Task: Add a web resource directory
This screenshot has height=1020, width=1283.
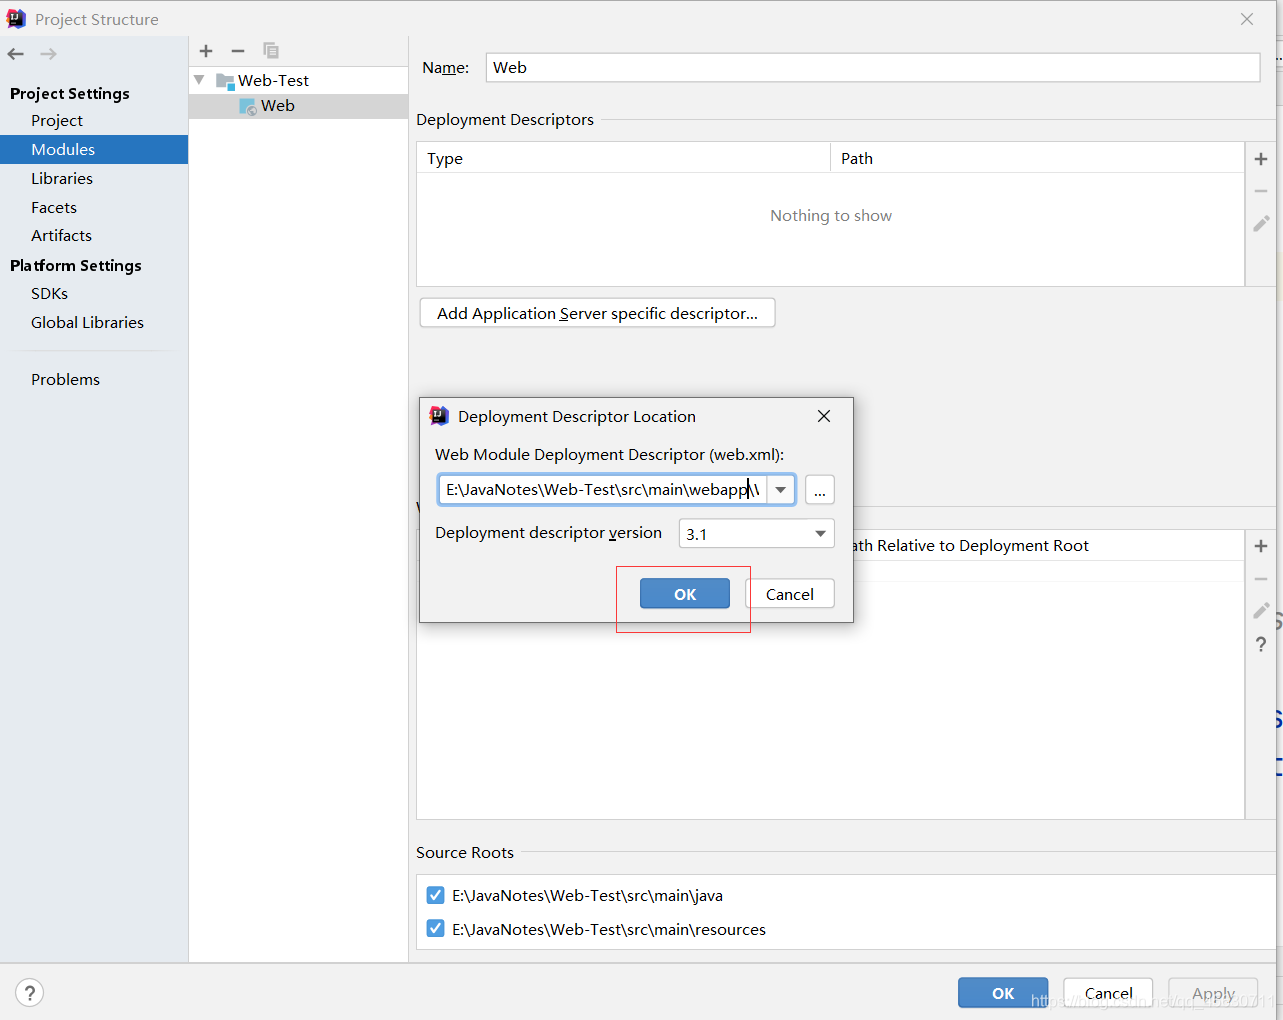Action: pos(1261,546)
